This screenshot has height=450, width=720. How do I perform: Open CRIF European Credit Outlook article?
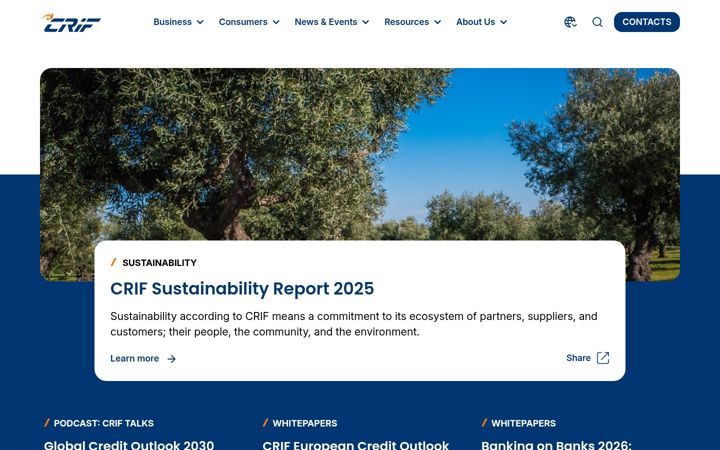pyautogui.click(x=355, y=445)
